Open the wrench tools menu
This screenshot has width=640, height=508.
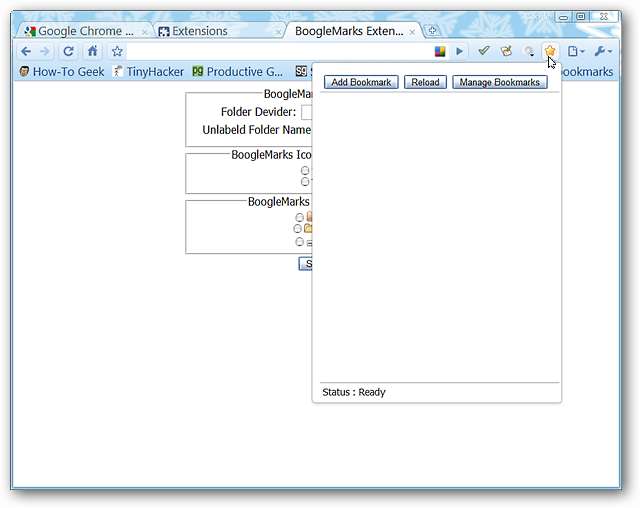[x=603, y=51]
